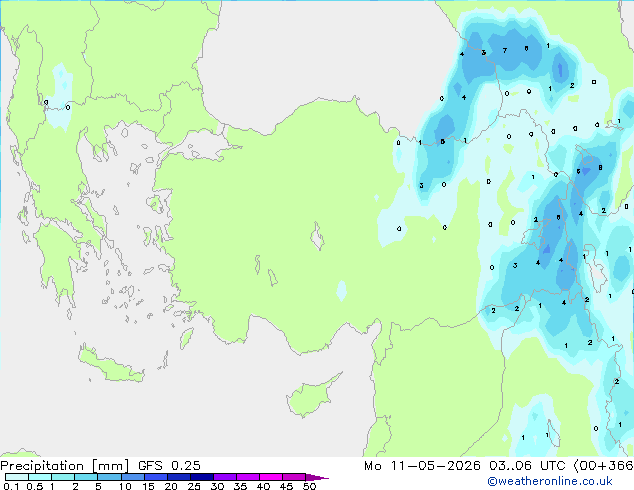
Task: Click the legend scale label 25
Action: [x=194, y=486]
